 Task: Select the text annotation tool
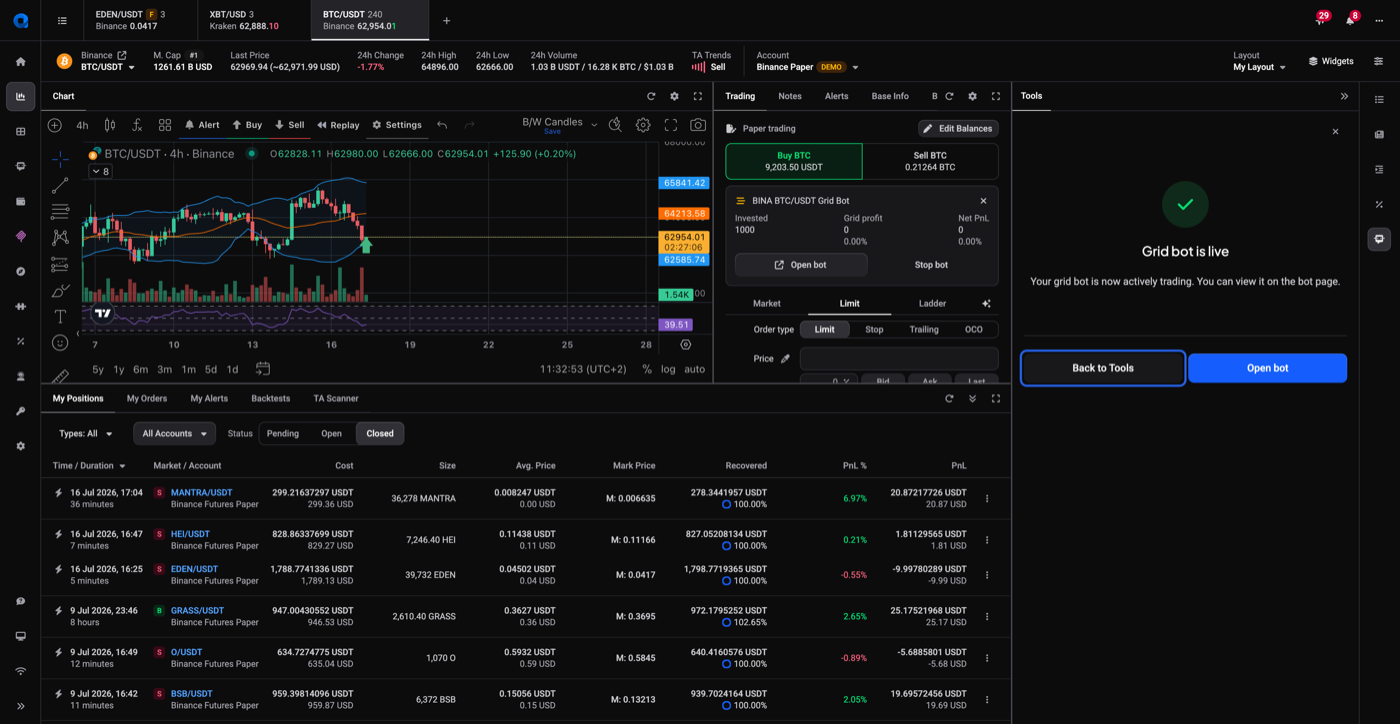[60, 316]
